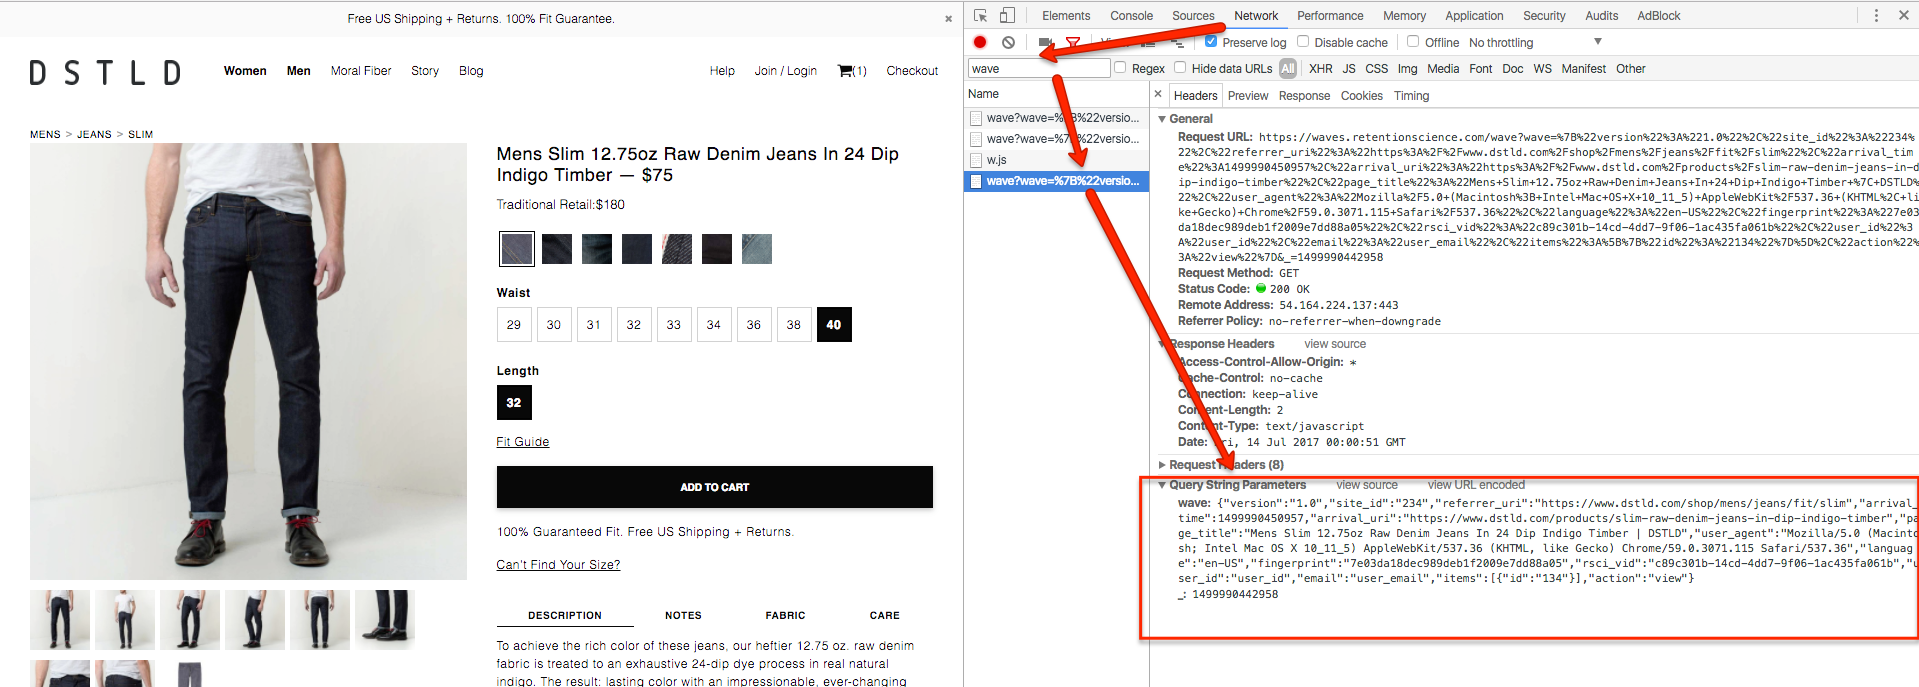
Task: Switch to the Preview request tab
Action: point(1248,96)
